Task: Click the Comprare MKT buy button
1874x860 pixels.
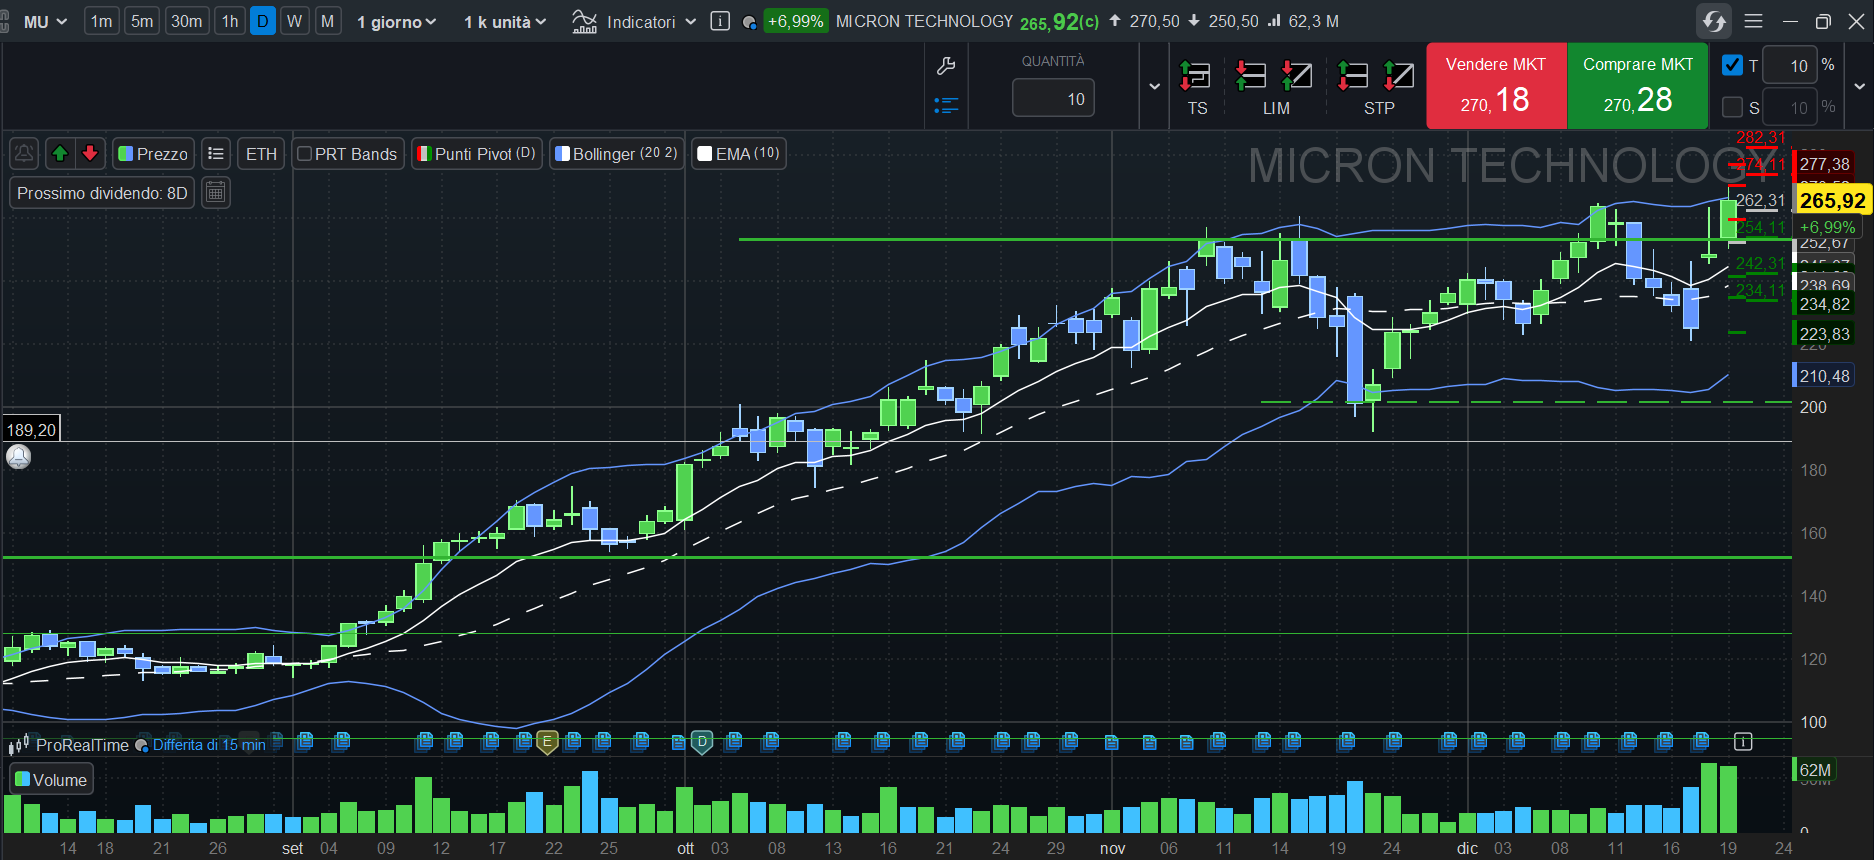Action: tap(1637, 86)
